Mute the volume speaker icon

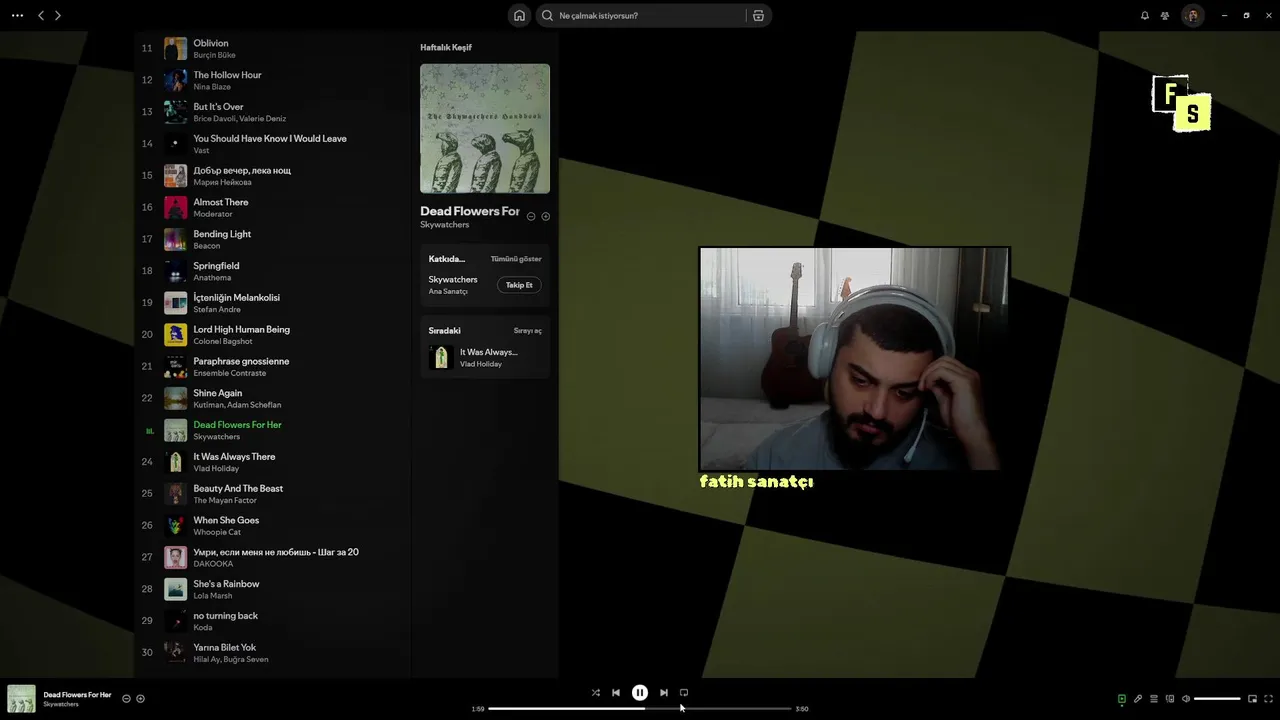tap(1186, 699)
